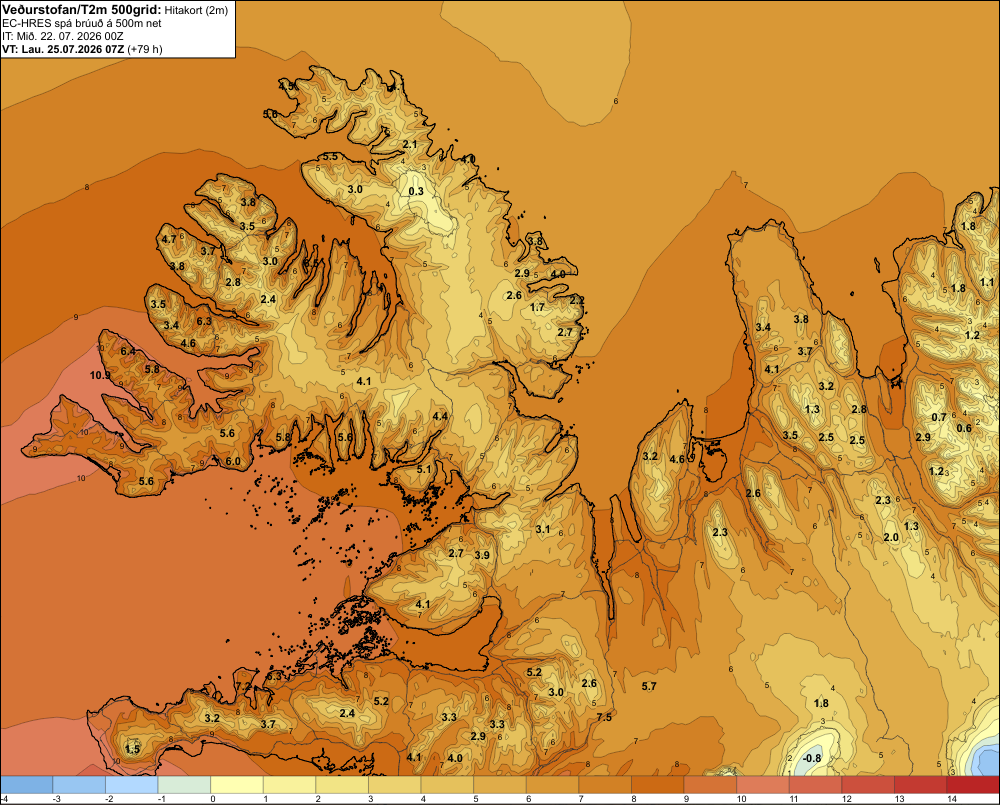Click the 0.6 temperature value
This screenshot has height=805, width=1000.
point(964,428)
